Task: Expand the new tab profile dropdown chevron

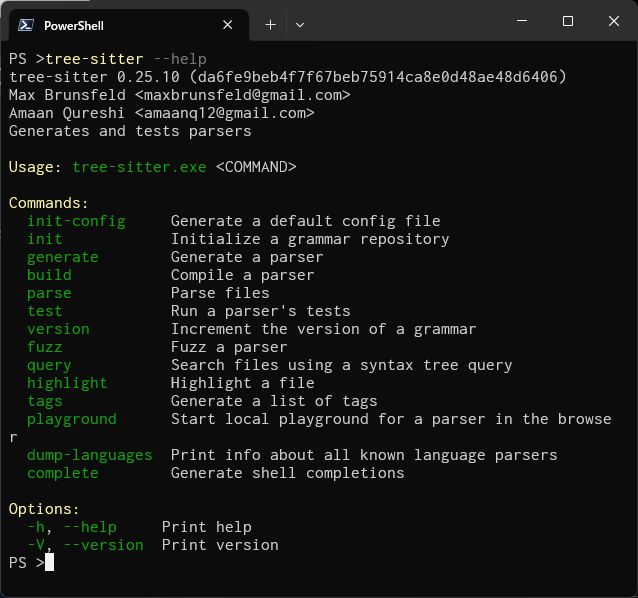Action: 300,25
